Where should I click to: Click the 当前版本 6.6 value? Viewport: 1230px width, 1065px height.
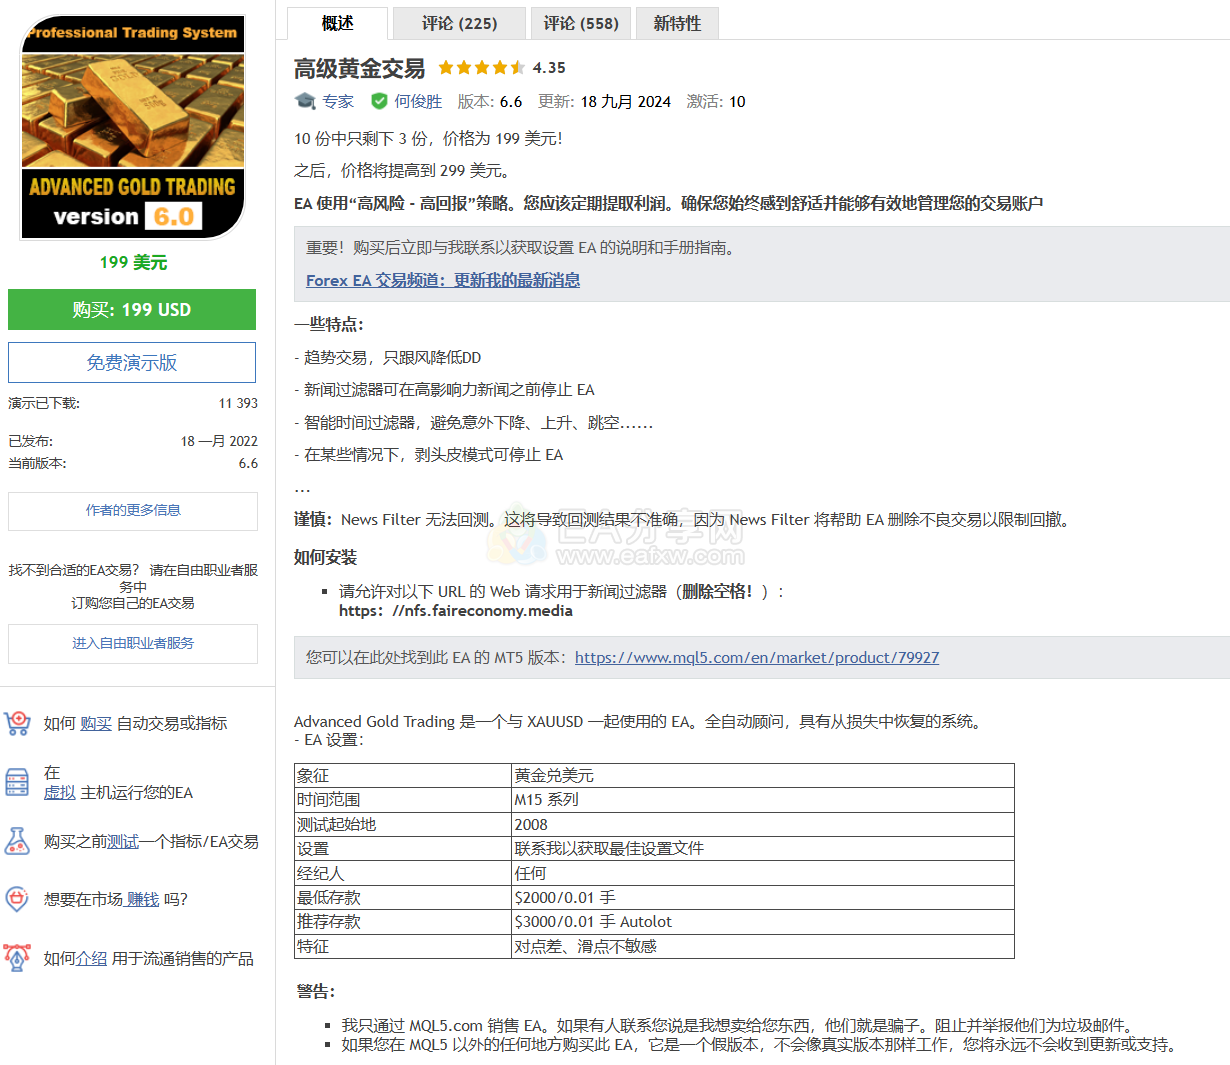click(x=248, y=464)
